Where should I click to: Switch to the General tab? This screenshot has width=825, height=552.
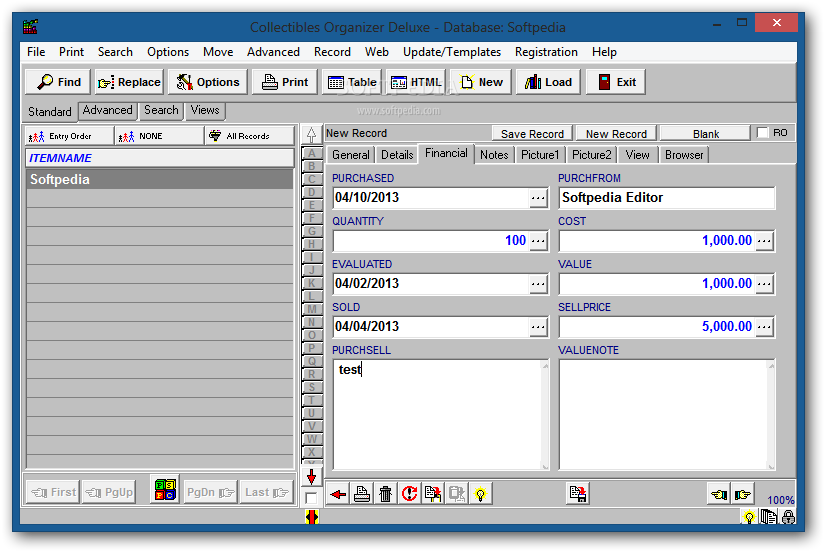coord(351,155)
